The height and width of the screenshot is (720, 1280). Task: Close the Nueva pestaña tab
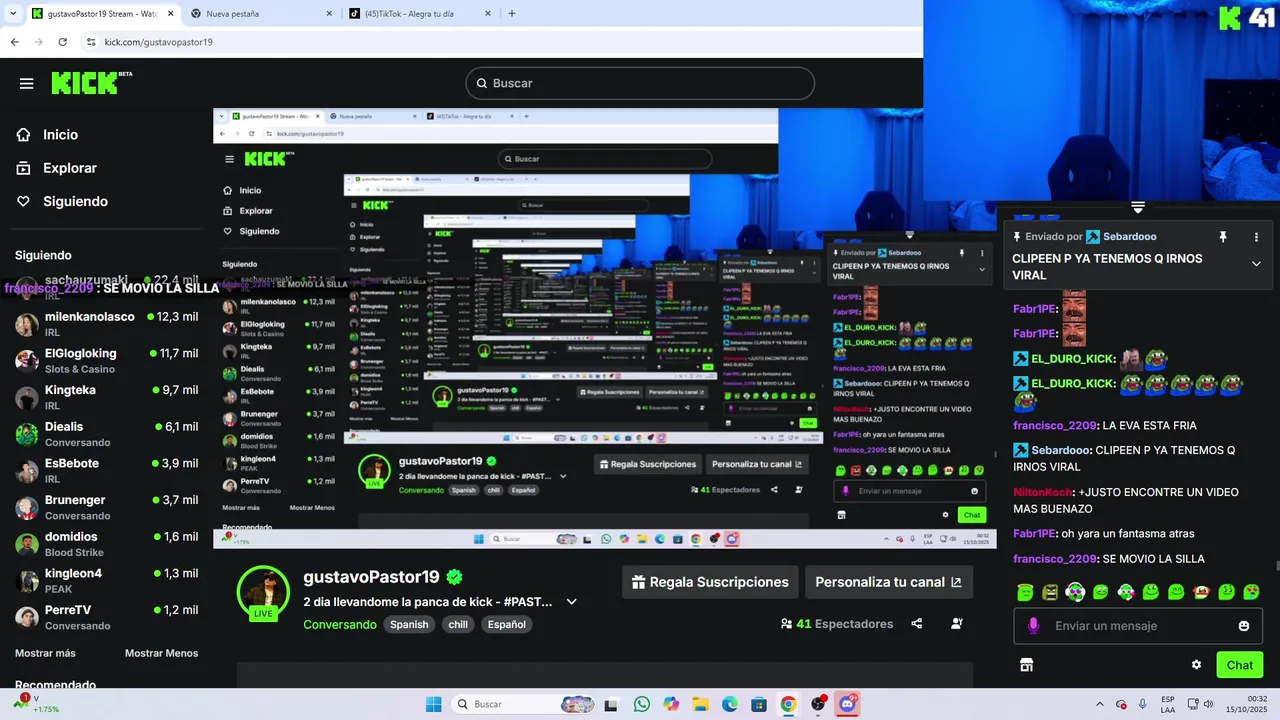[329, 14]
